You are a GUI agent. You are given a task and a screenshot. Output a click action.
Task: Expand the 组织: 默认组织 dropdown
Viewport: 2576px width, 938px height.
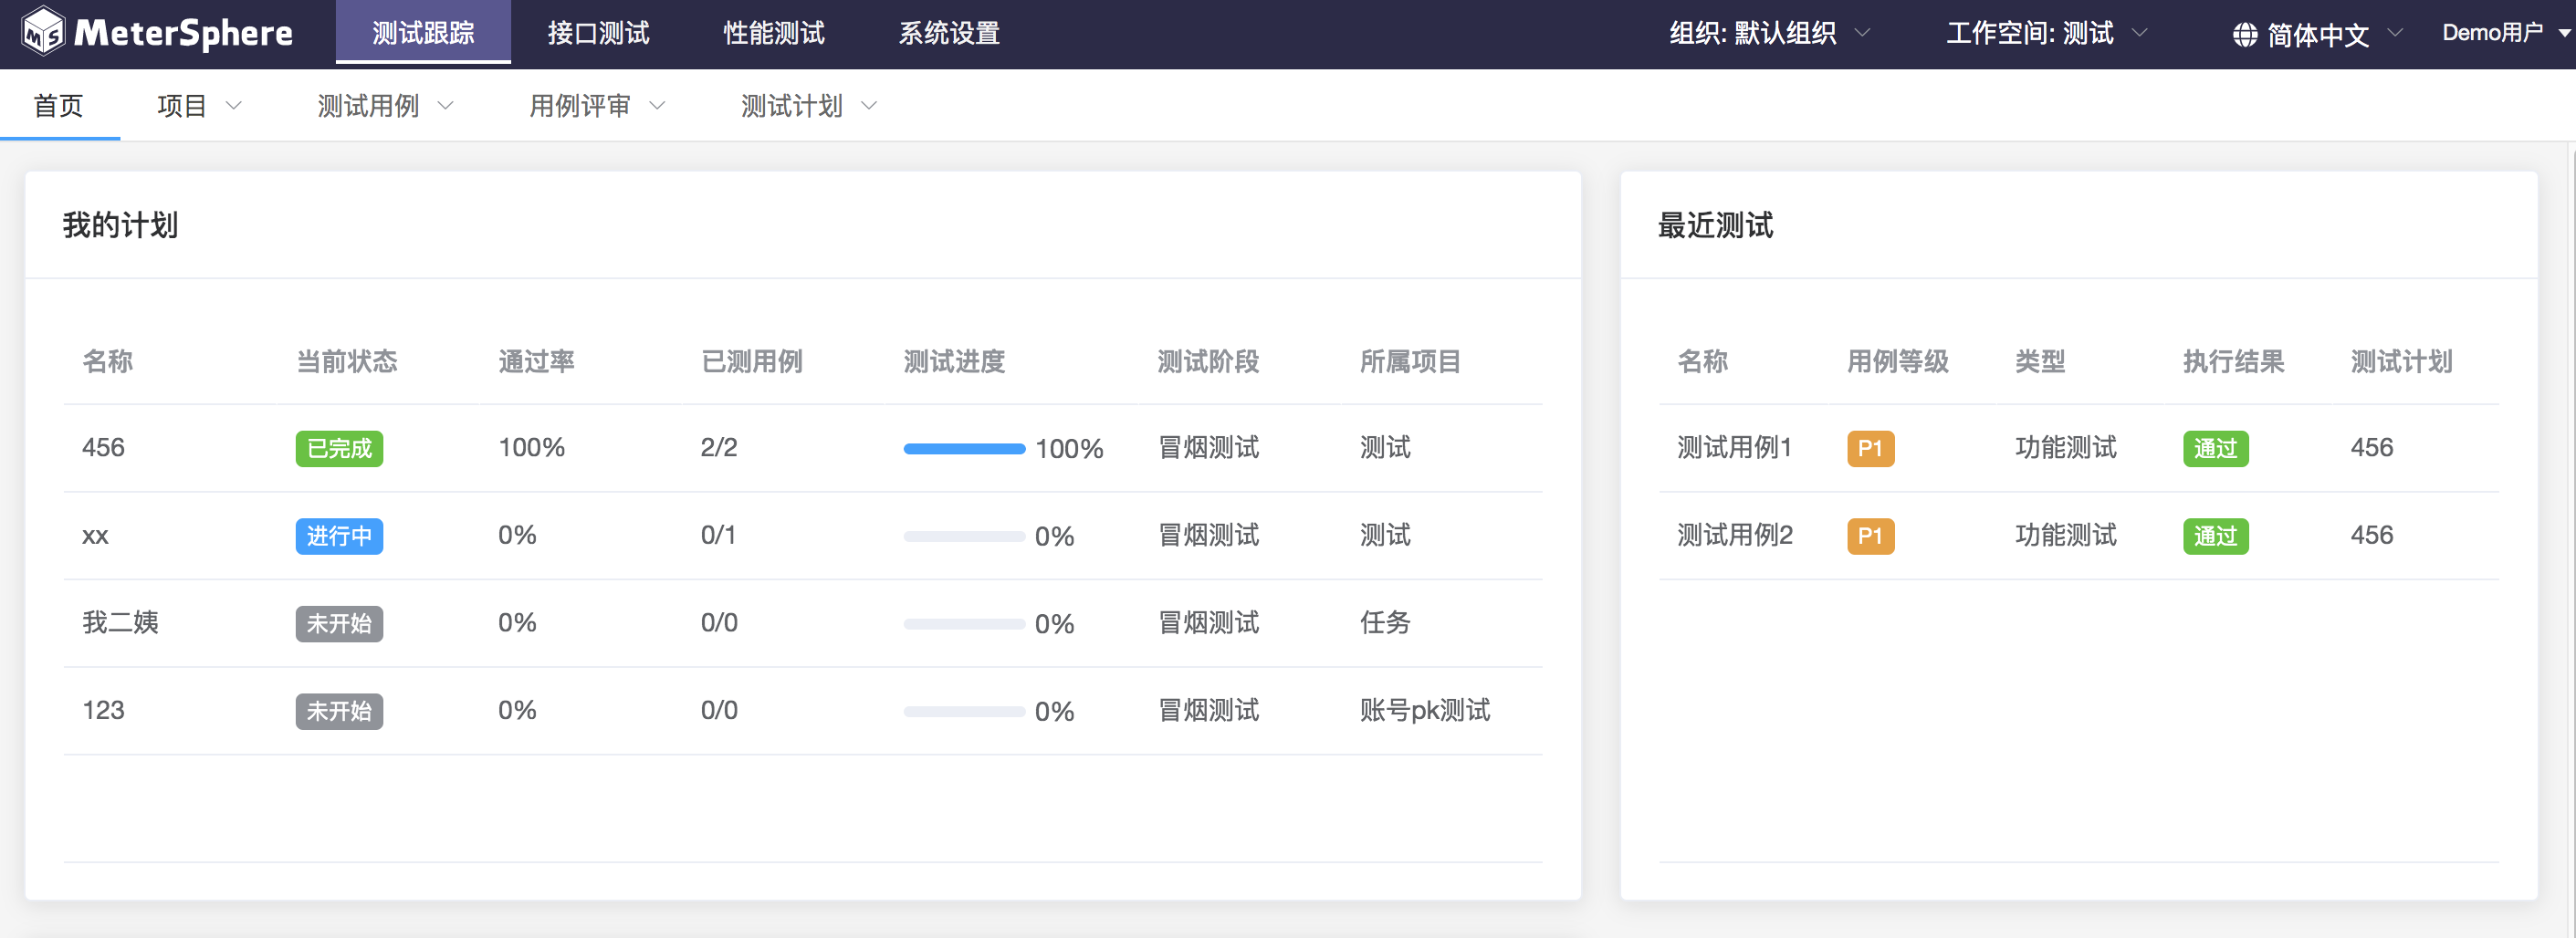pyautogui.click(x=1768, y=33)
